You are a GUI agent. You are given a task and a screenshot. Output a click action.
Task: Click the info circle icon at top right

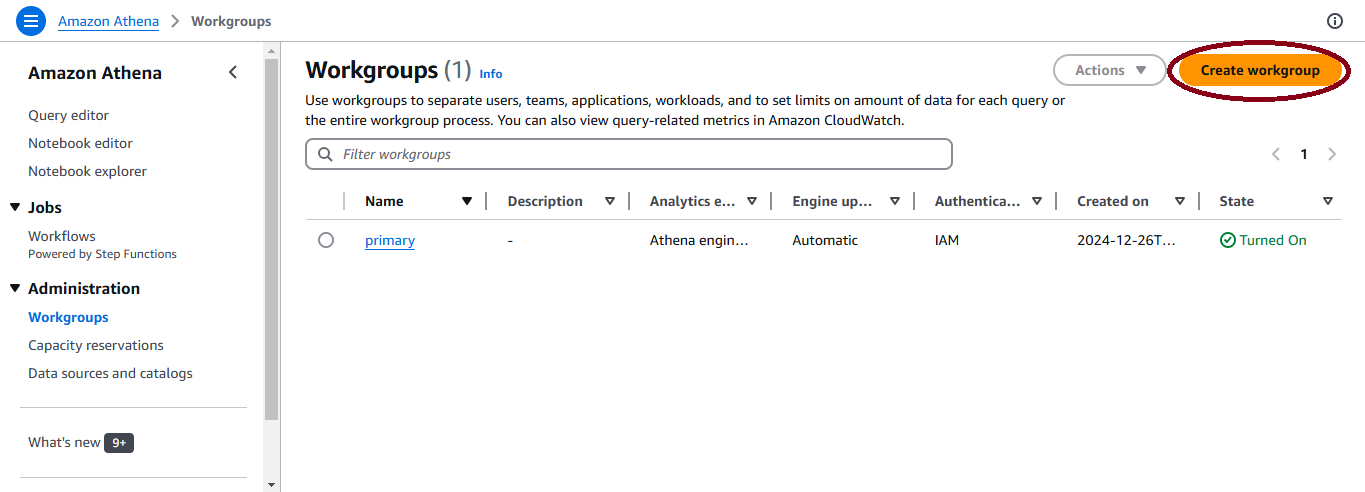pyautogui.click(x=1335, y=21)
